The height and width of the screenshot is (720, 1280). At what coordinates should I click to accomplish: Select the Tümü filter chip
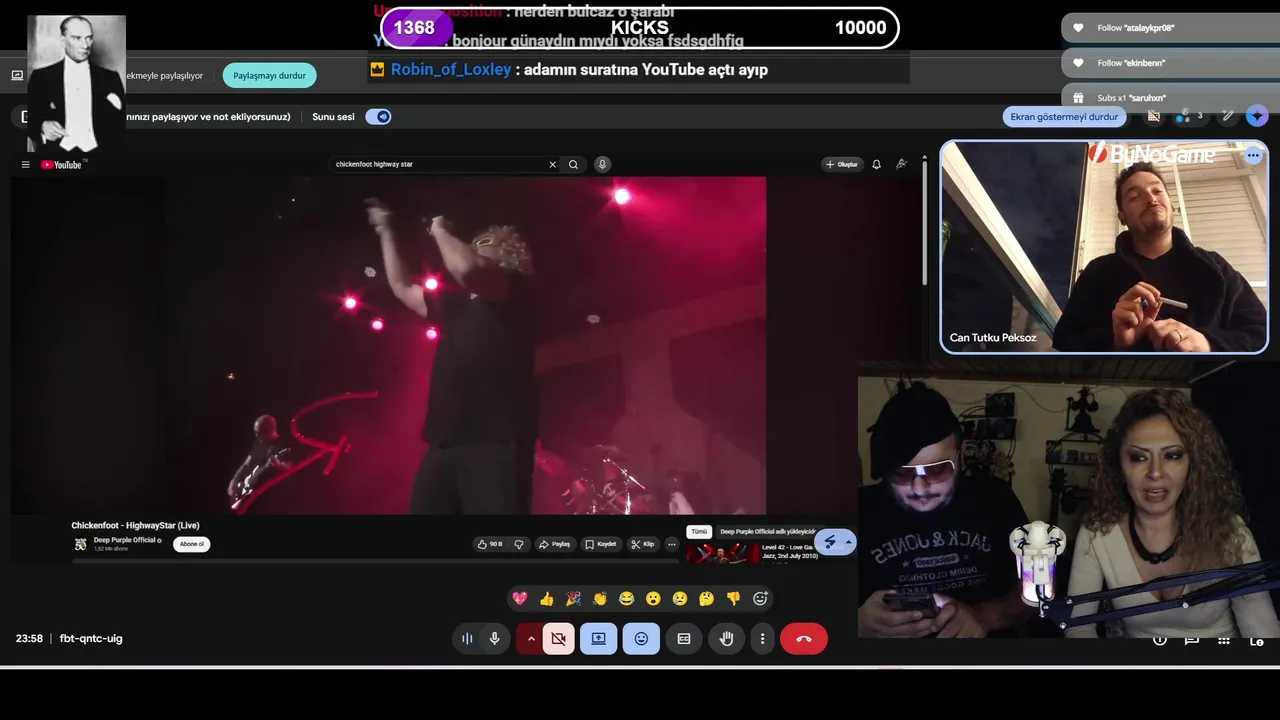699,532
